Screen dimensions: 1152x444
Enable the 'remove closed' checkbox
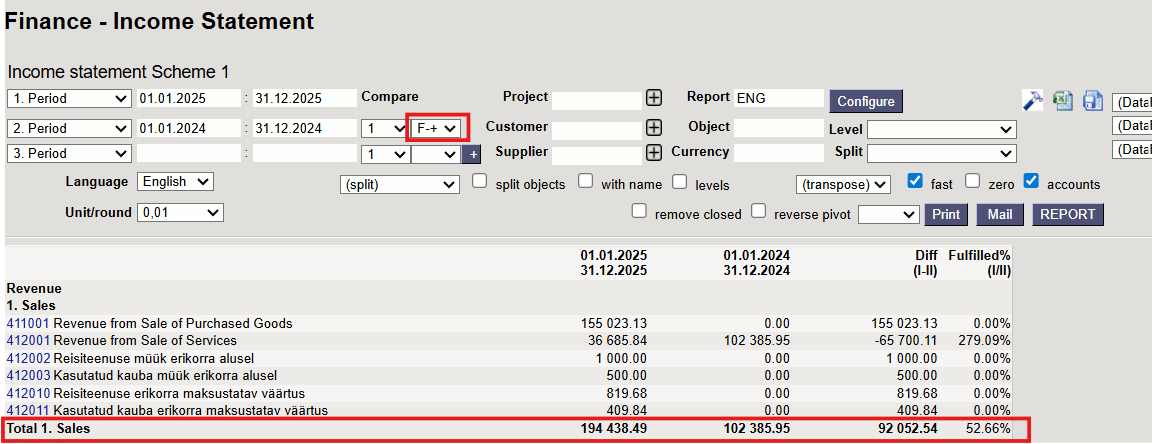pos(639,212)
